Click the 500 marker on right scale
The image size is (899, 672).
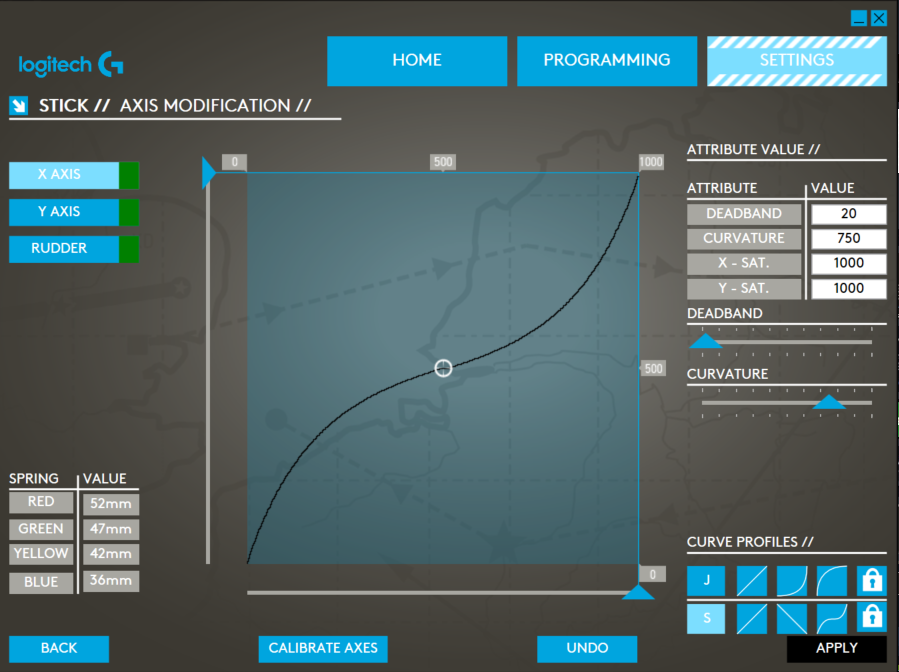pos(653,369)
